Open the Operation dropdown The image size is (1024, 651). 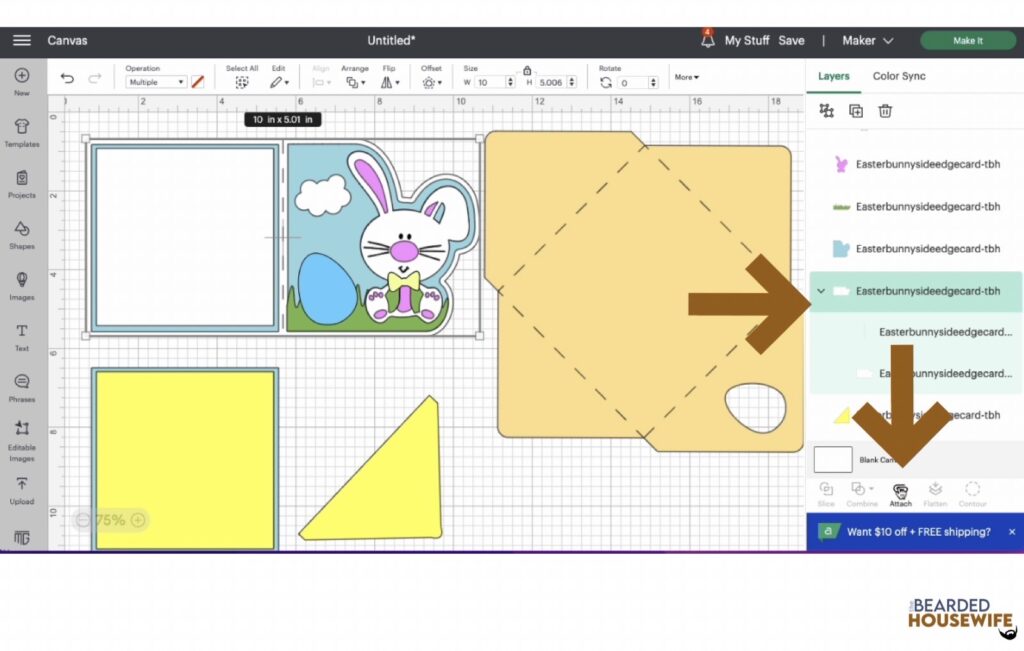coord(156,82)
